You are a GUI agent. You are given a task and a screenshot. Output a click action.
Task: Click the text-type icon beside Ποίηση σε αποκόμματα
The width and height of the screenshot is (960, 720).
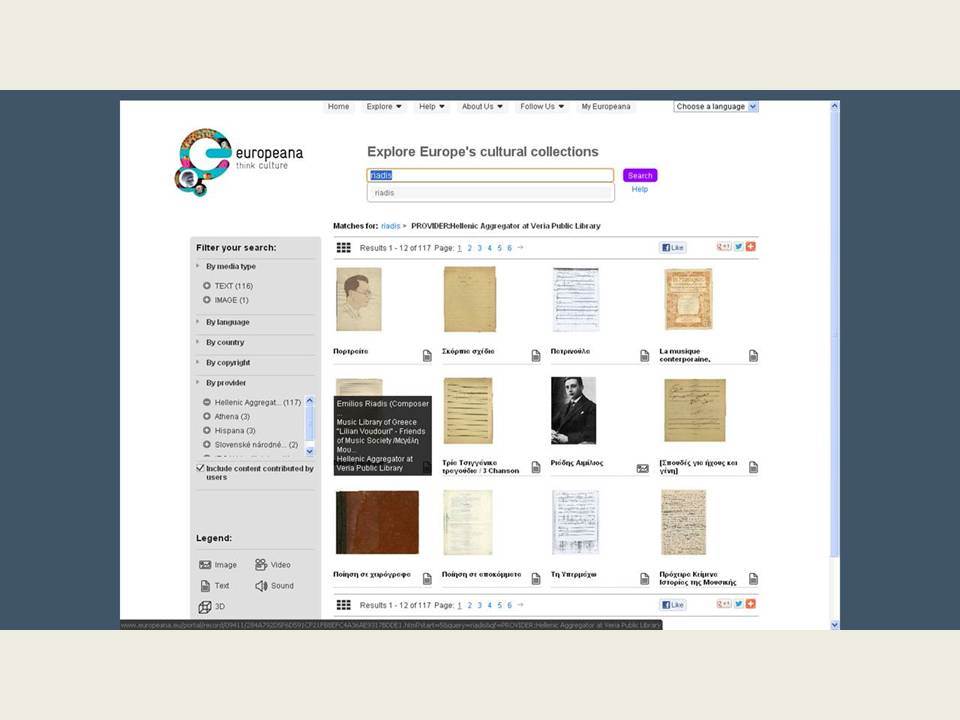coord(536,579)
